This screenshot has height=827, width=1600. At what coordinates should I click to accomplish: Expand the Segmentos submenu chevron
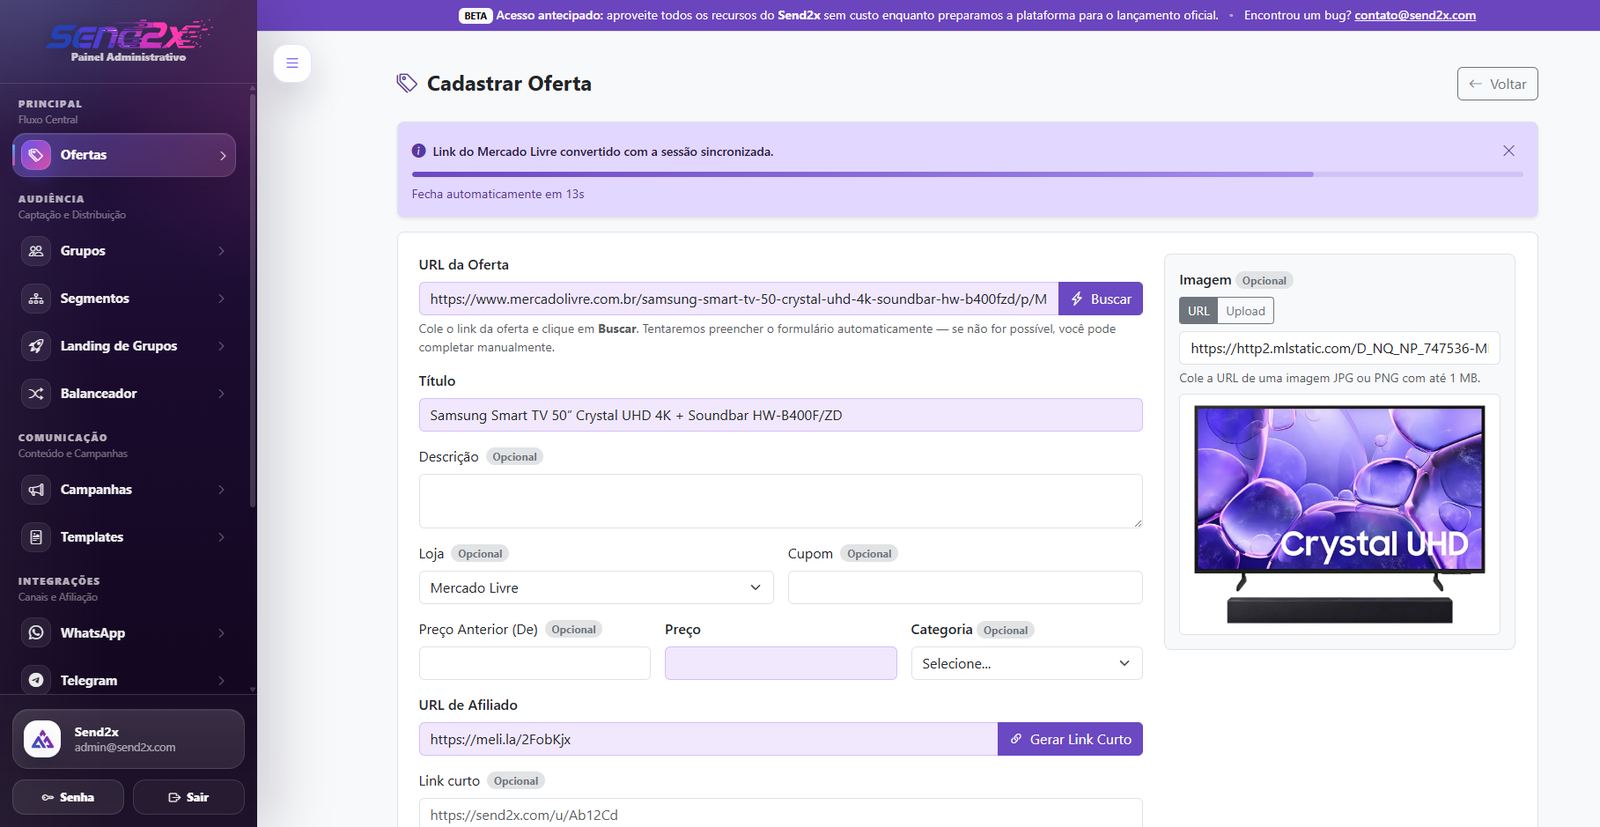221,298
